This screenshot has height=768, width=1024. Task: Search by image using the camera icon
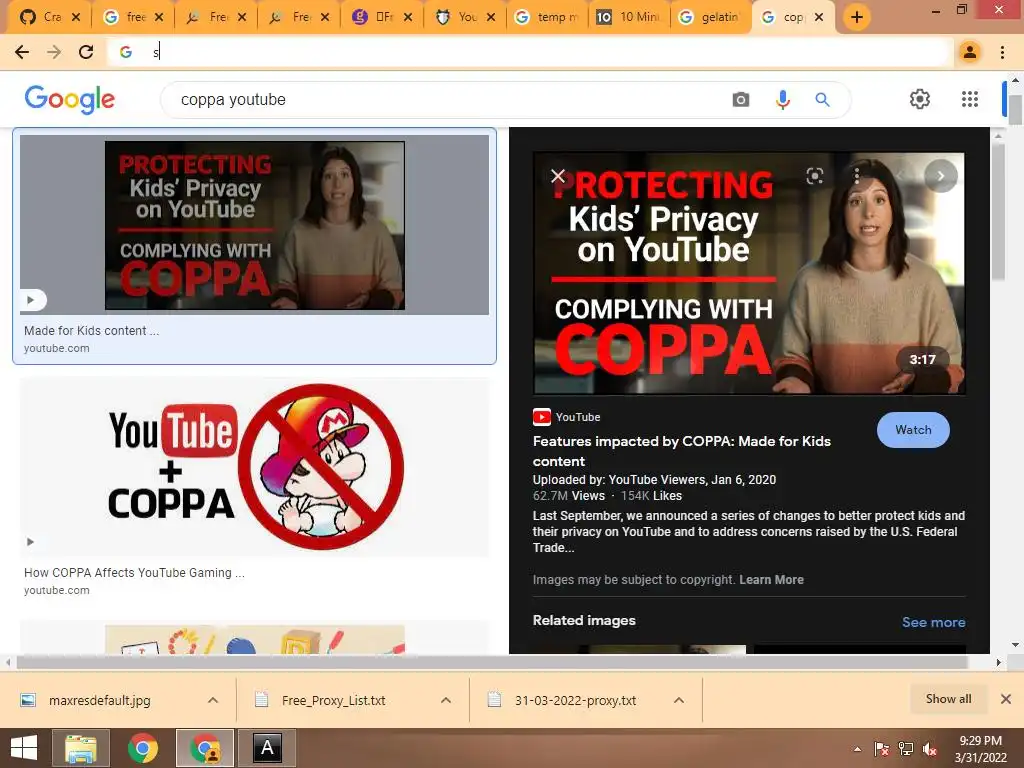tap(741, 100)
